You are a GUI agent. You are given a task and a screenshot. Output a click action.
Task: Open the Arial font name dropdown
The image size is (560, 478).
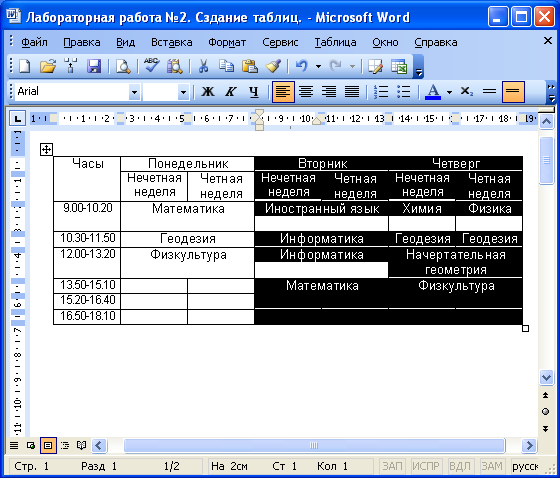click(x=134, y=93)
